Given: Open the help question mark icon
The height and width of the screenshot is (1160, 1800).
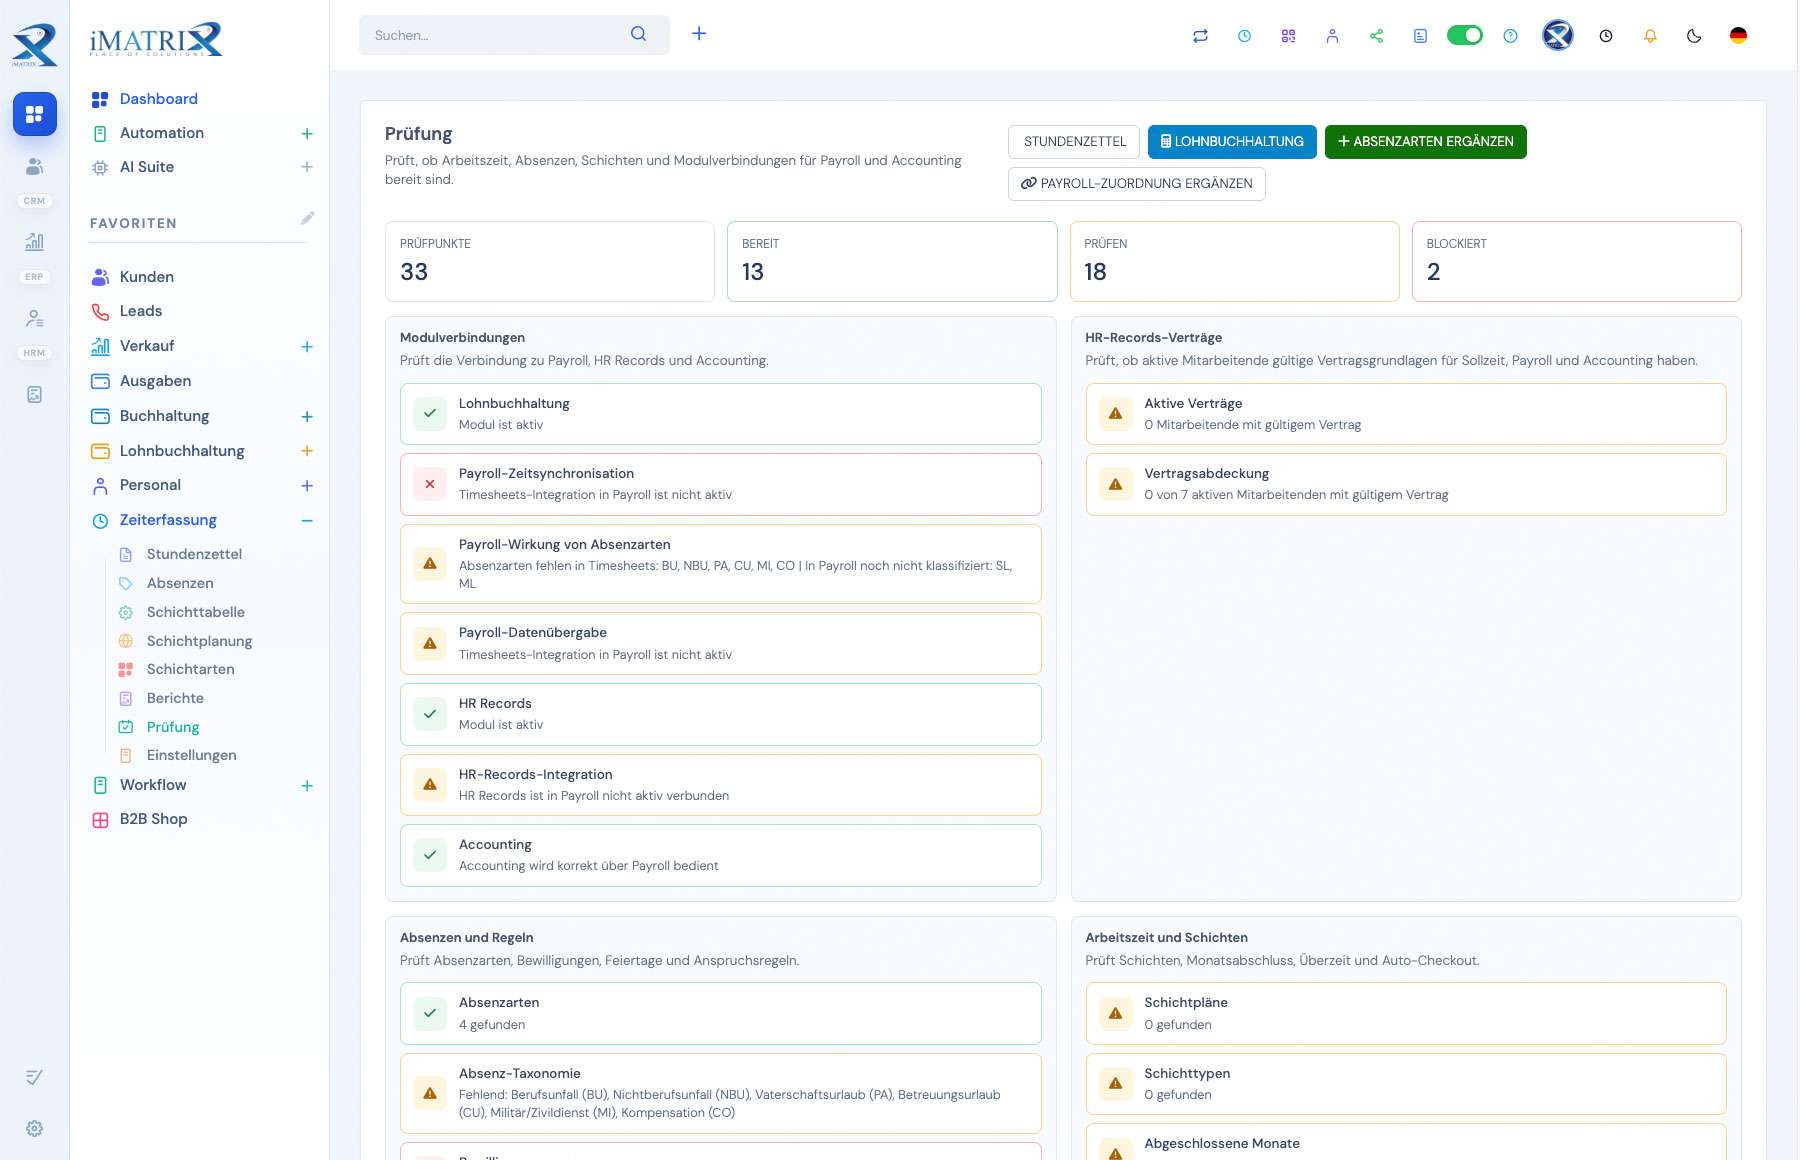Looking at the screenshot, I should 1510,36.
